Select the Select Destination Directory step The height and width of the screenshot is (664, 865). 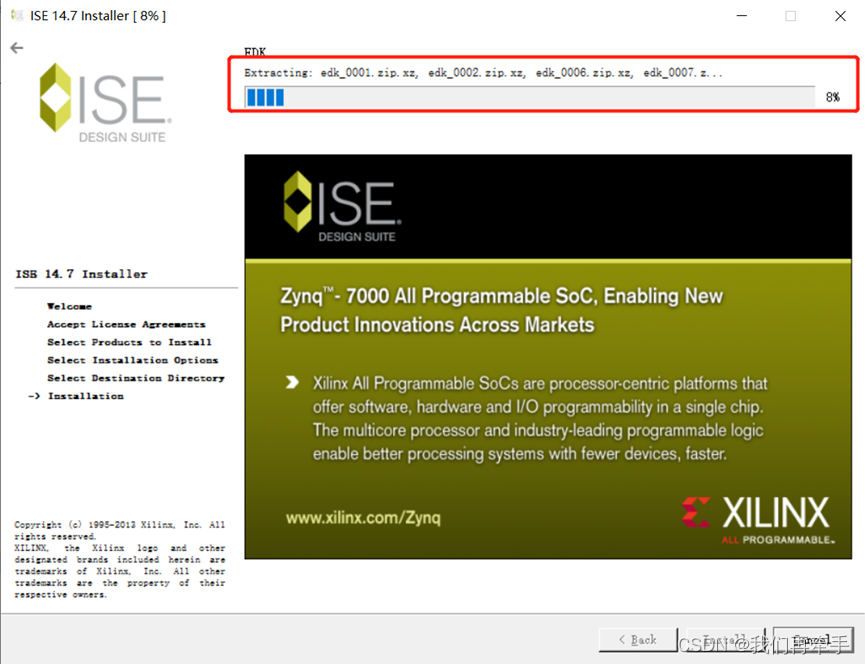tap(136, 378)
